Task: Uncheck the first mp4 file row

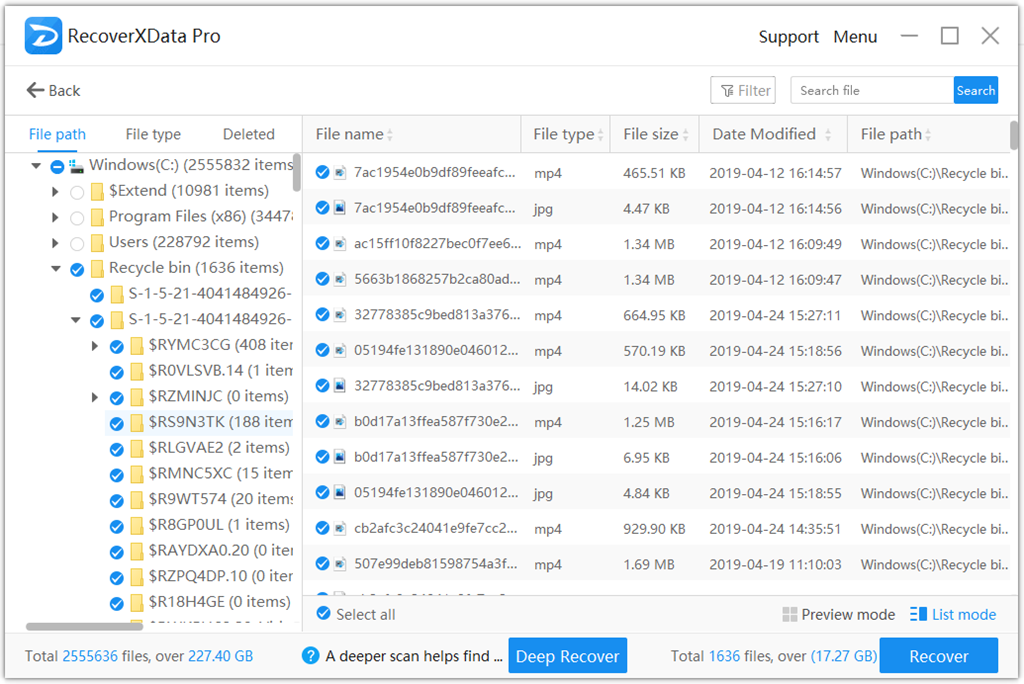Action: 321,171
